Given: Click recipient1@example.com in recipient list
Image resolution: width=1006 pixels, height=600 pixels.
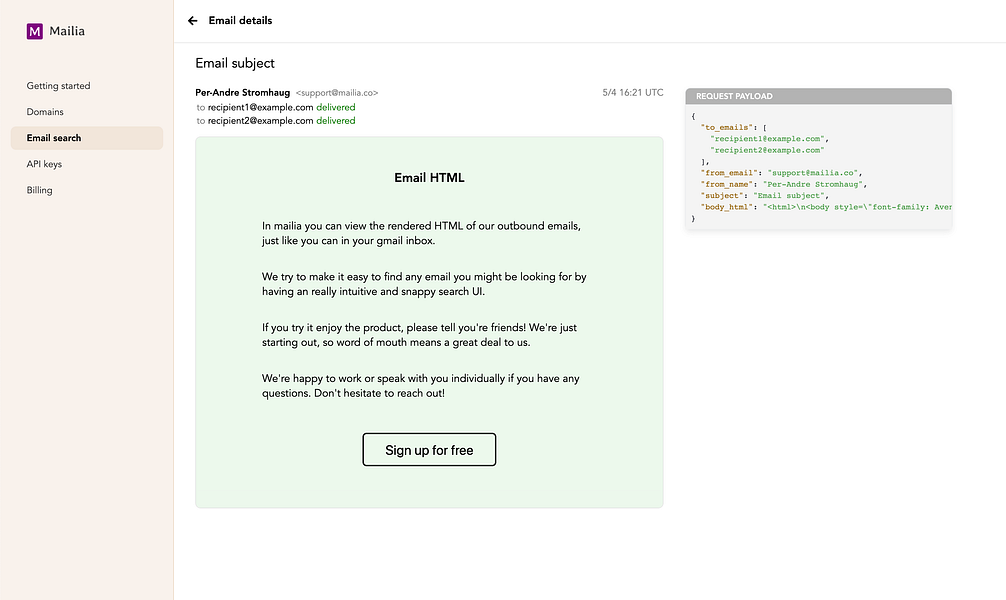Looking at the screenshot, I should [x=260, y=107].
